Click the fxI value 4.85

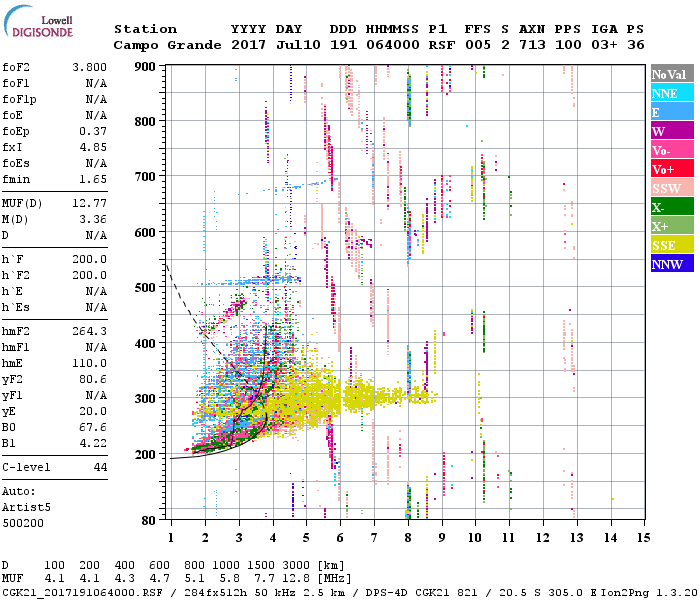pyautogui.click(x=94, y=147)
